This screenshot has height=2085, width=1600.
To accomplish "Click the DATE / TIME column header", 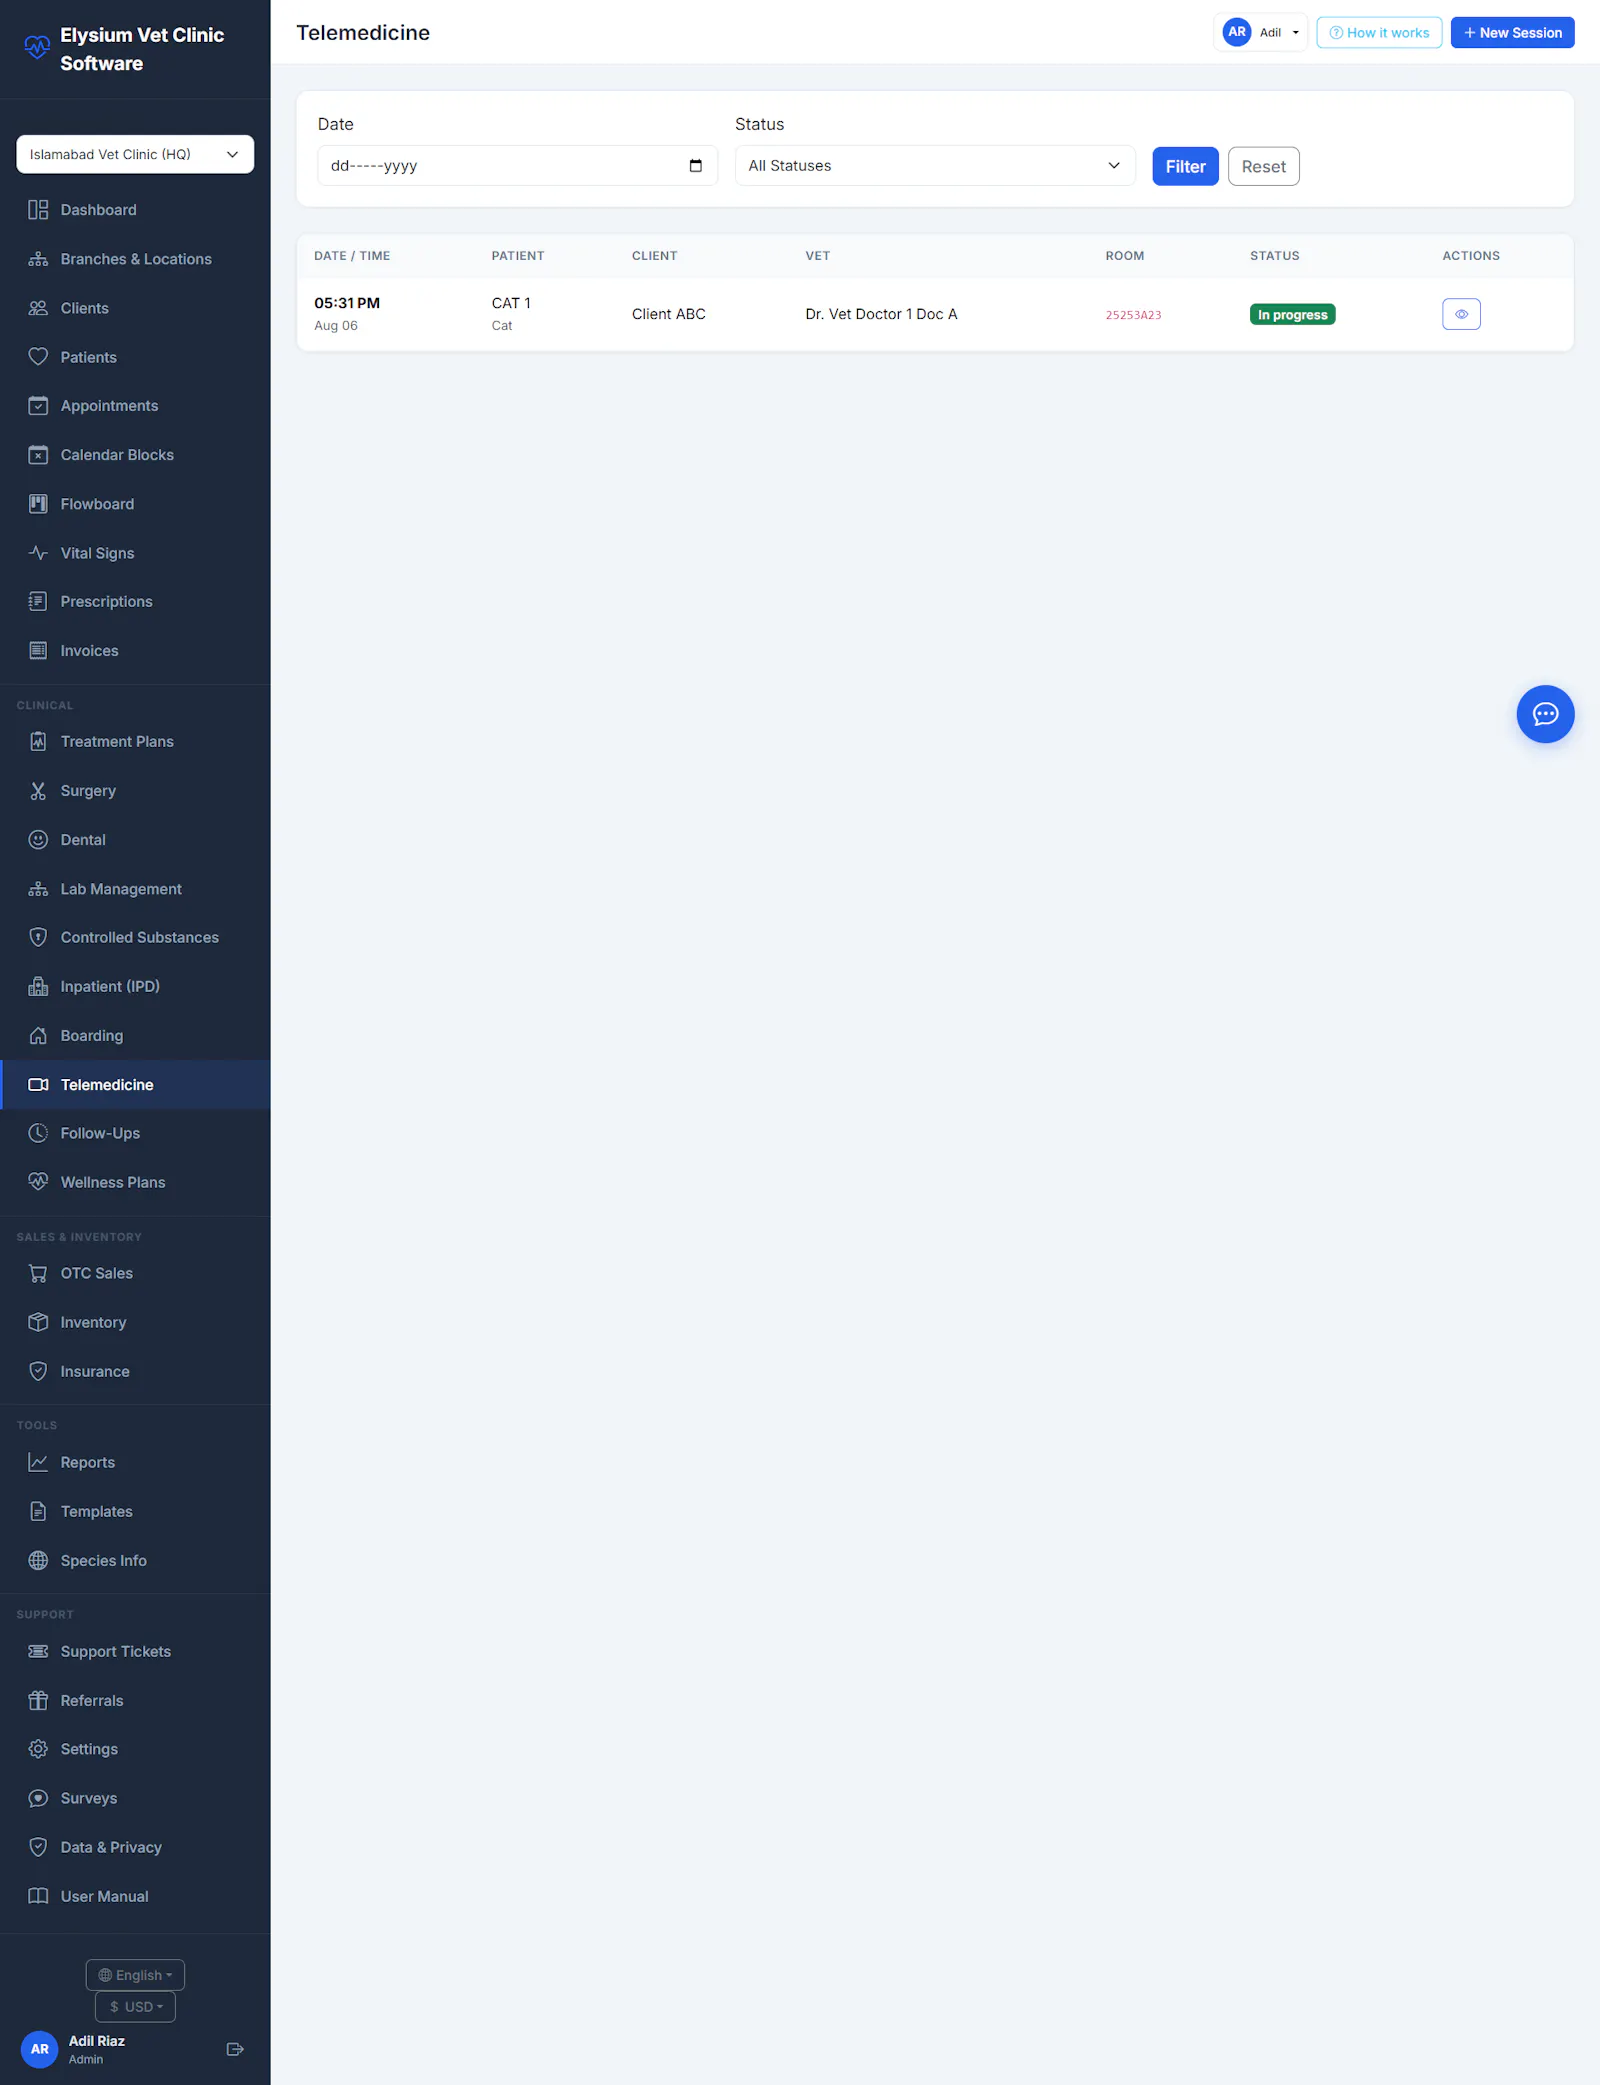I will click(352, 256).
